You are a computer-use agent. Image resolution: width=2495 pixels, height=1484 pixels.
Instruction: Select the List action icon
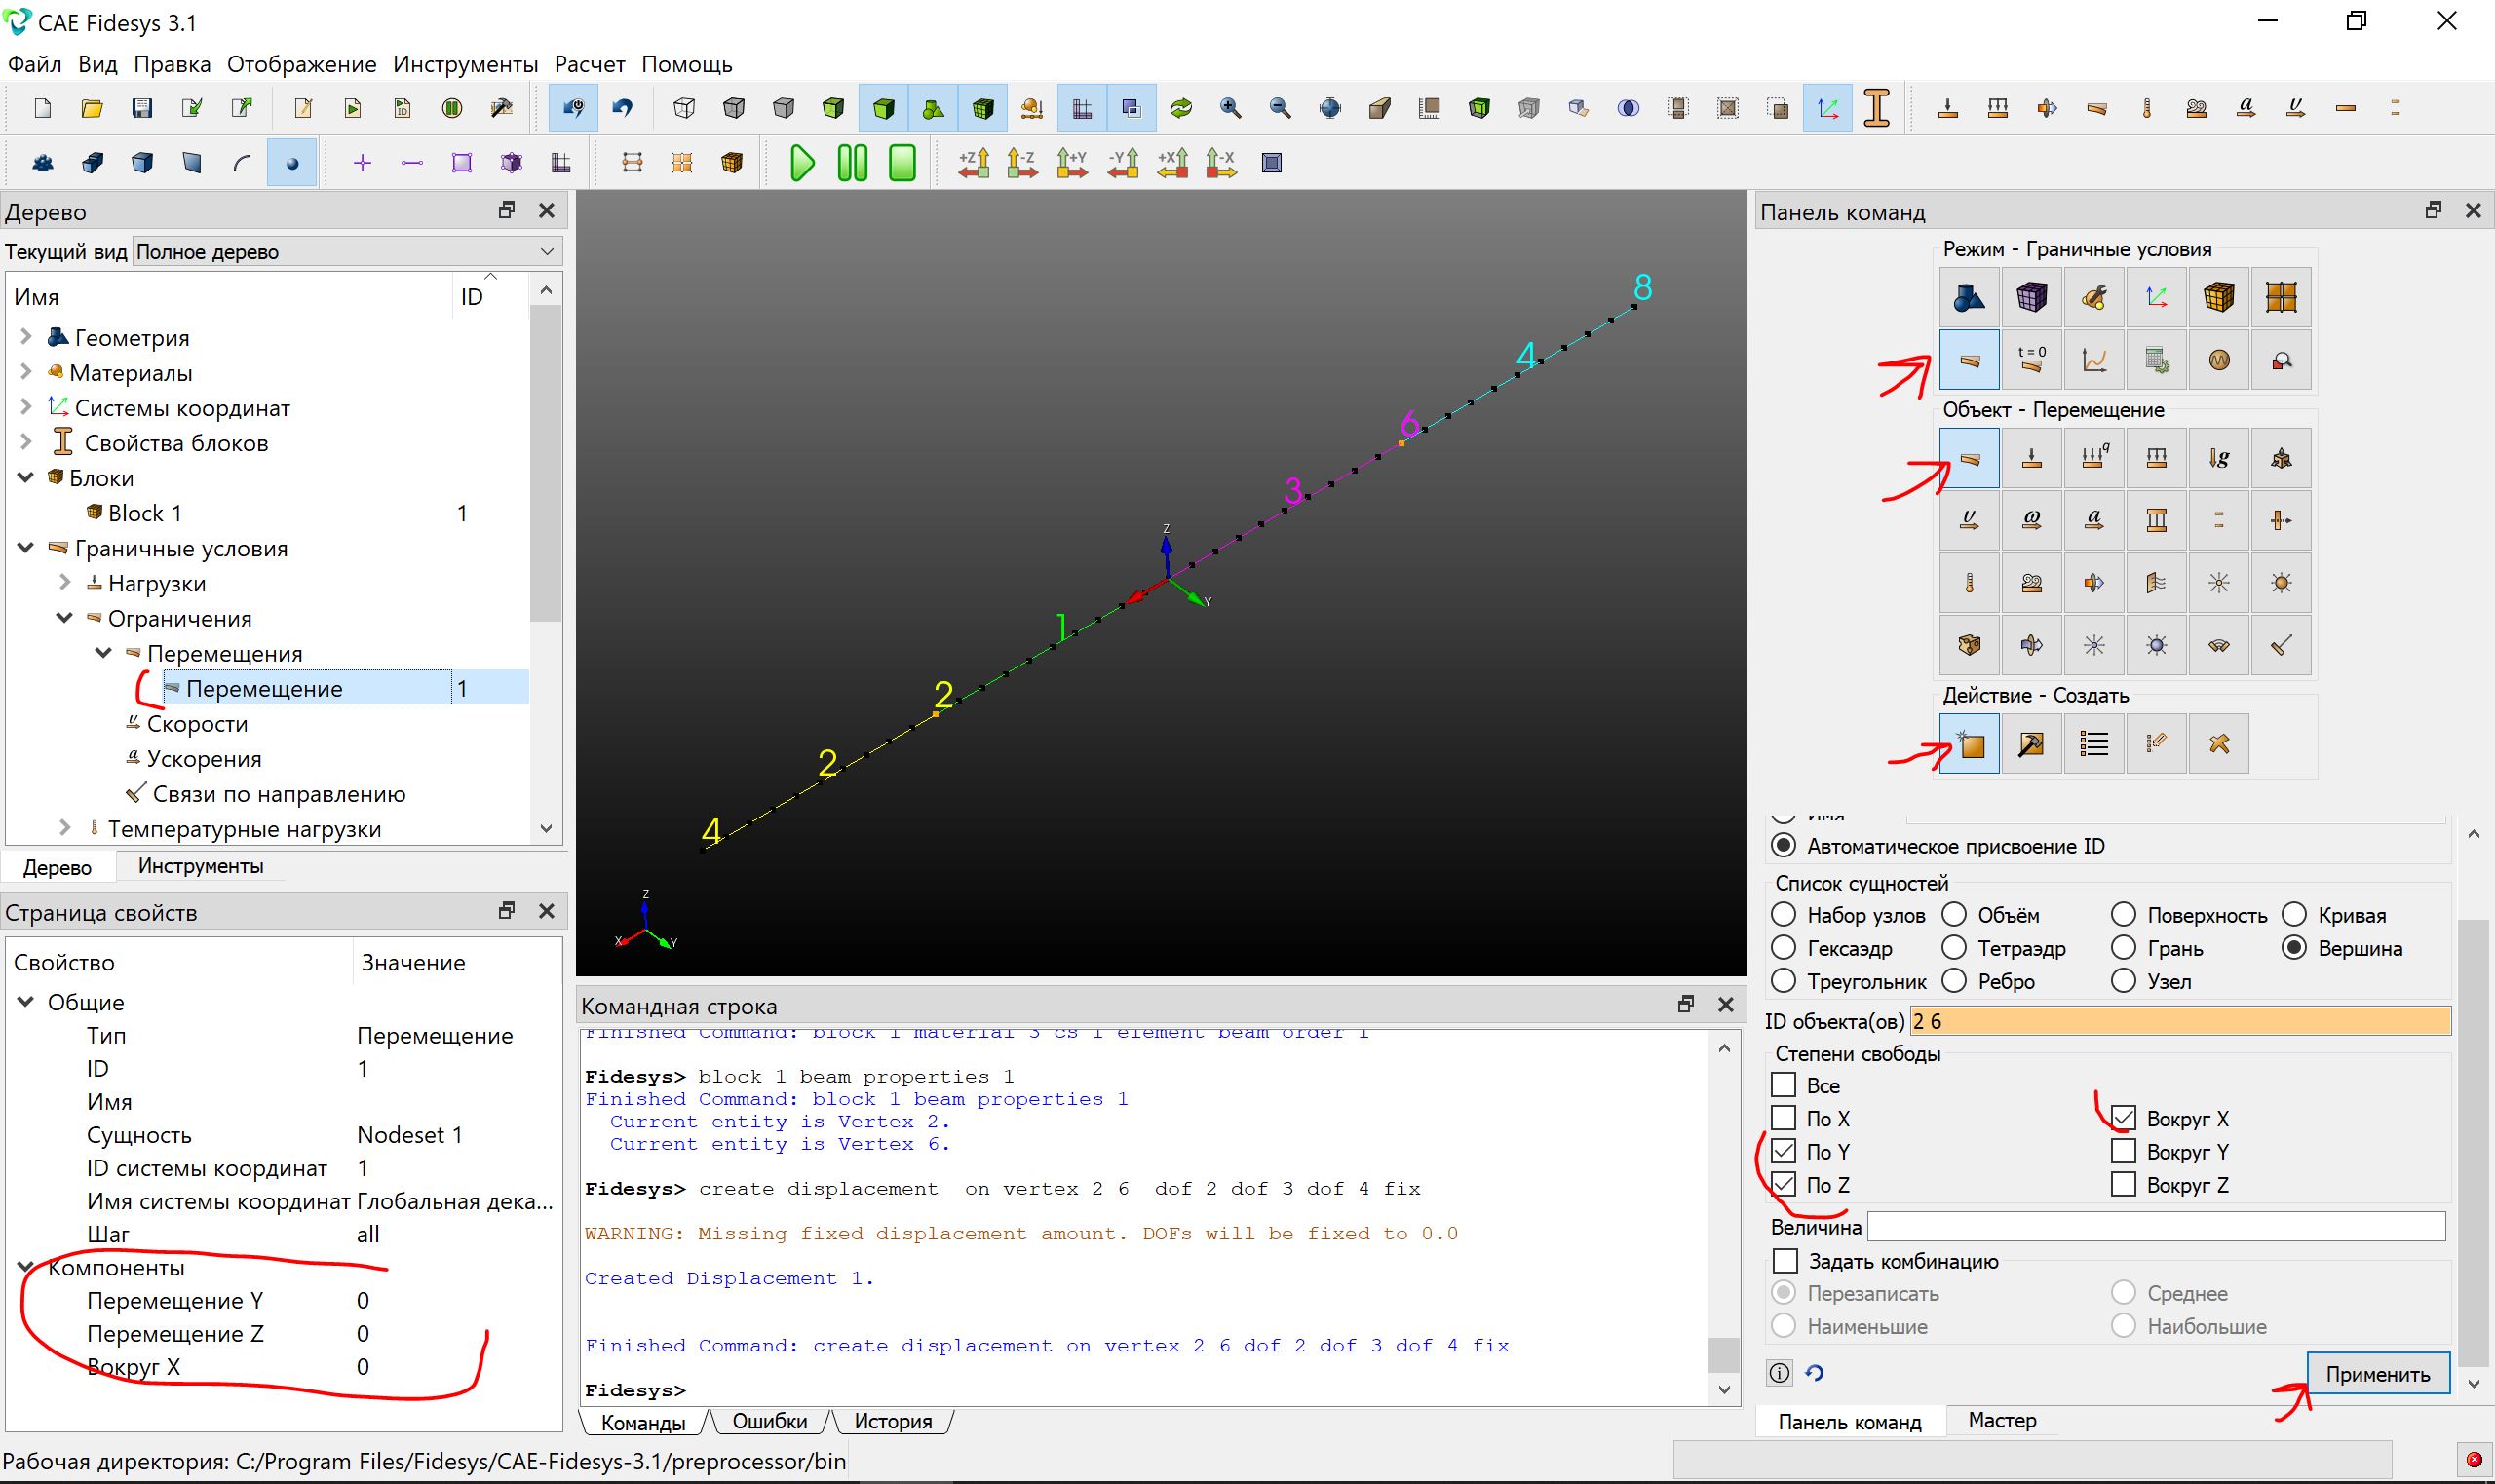[x=2094, y=743]
